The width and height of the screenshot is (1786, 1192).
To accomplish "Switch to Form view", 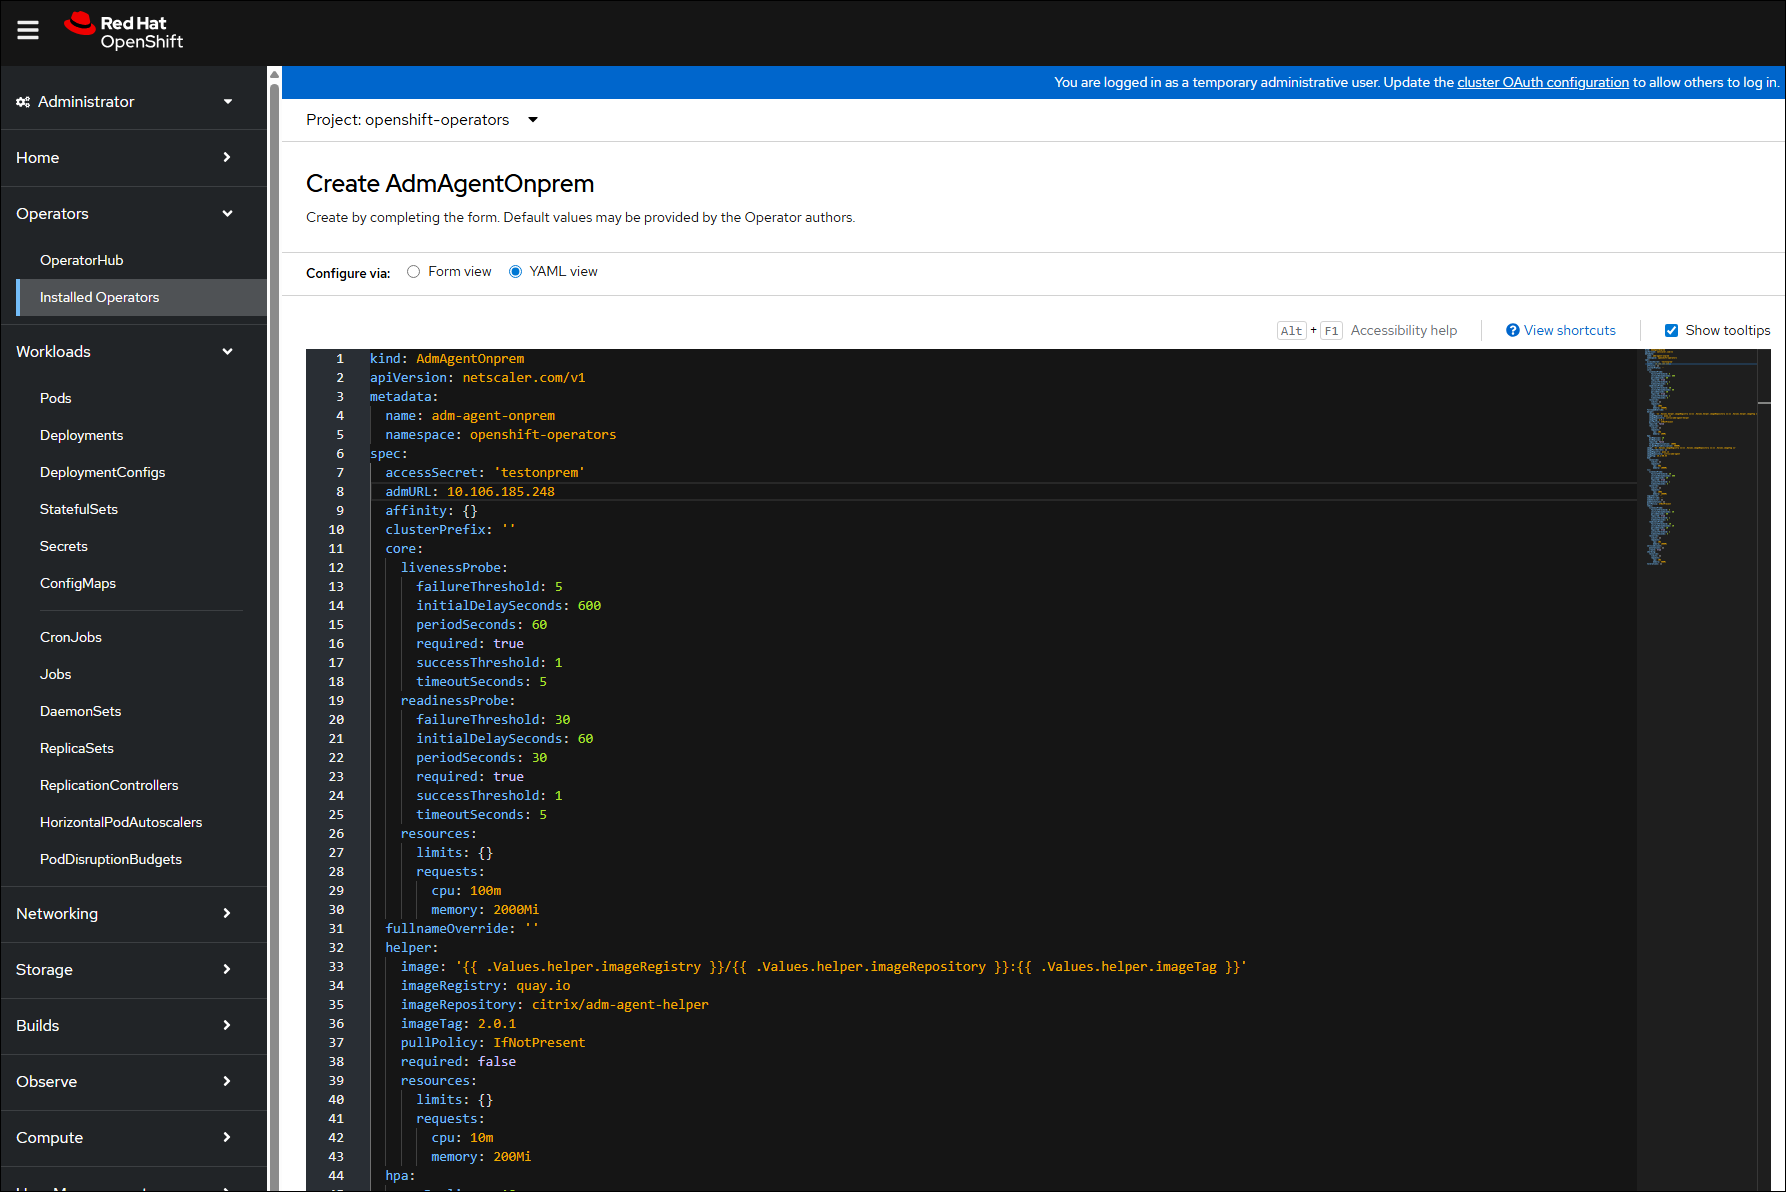I will [414, 271].
